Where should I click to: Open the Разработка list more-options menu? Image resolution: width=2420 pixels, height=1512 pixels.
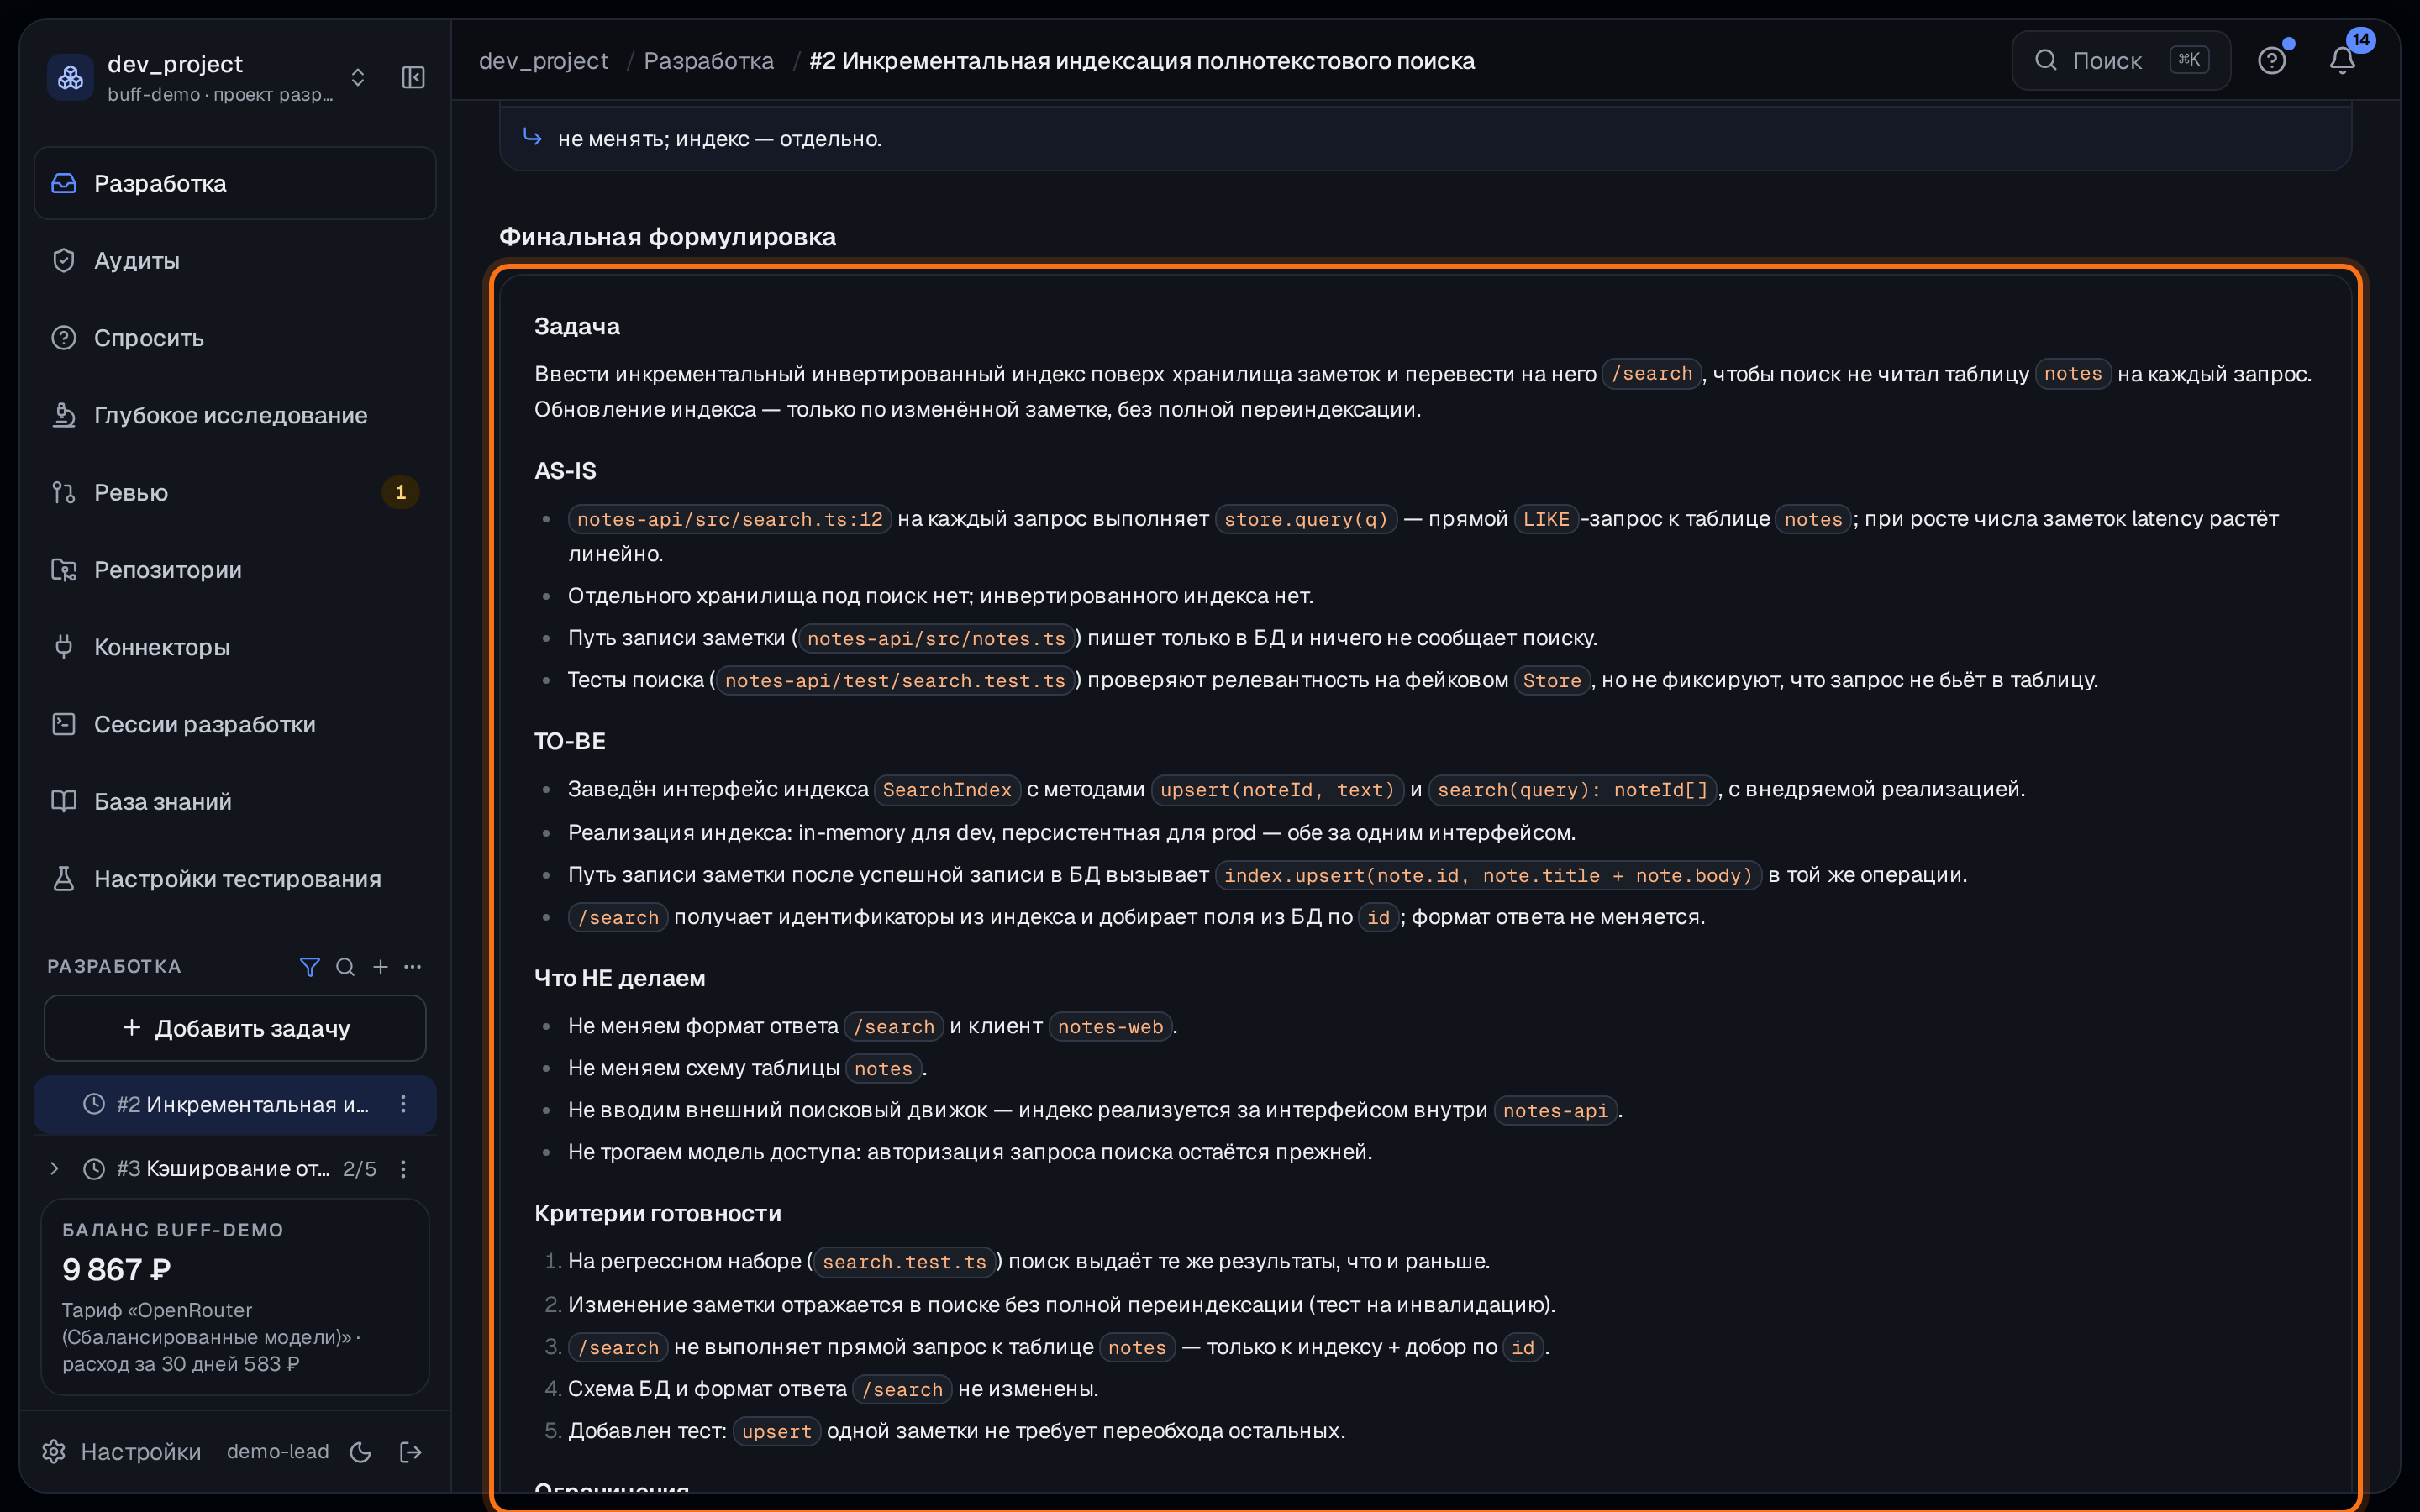tap(412, 967)
